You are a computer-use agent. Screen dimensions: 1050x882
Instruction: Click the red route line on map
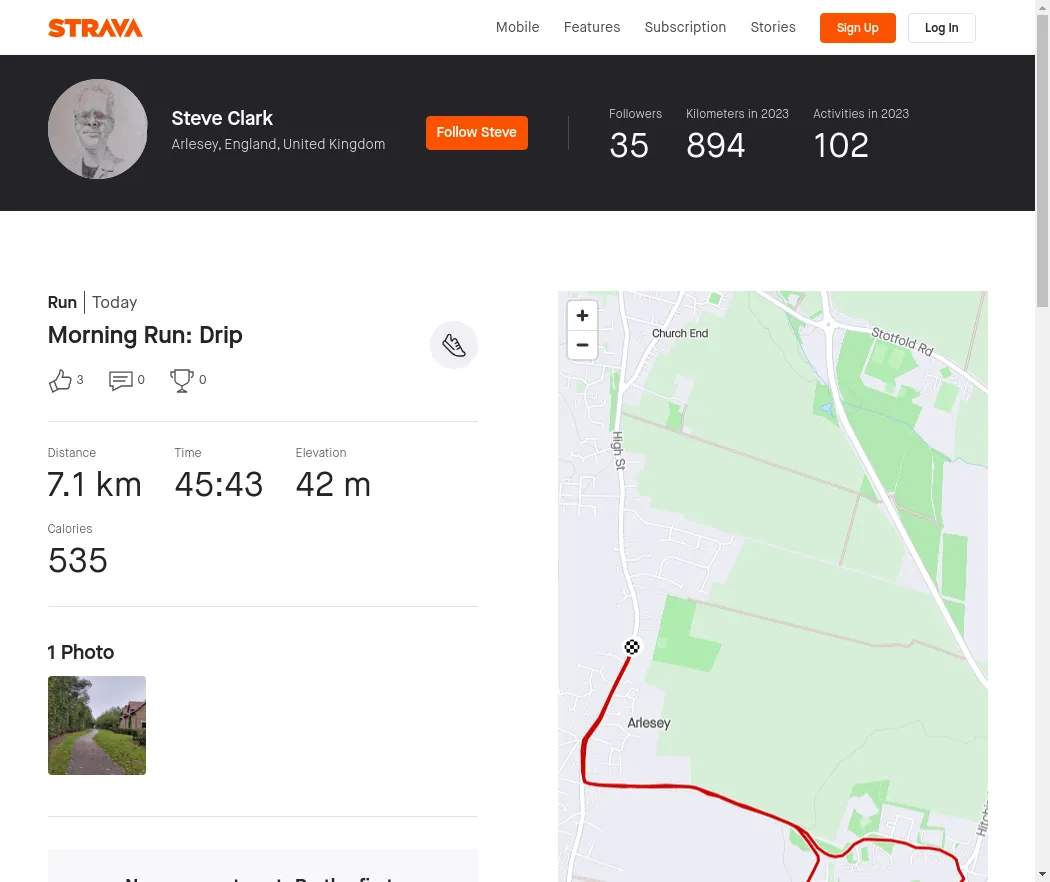pyautogui.click(x=700, y=789)
